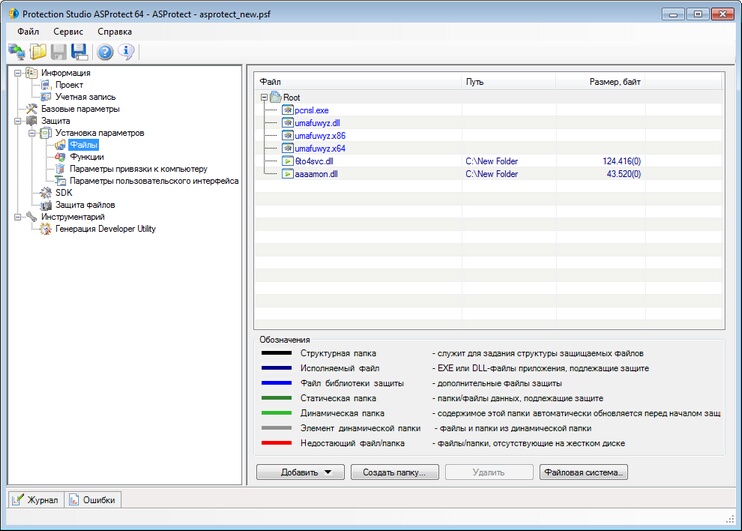The height and width of the screenshot is (531, 742).
Task: Click the info speech bubble icon
Action: click(x=126, y=51)
